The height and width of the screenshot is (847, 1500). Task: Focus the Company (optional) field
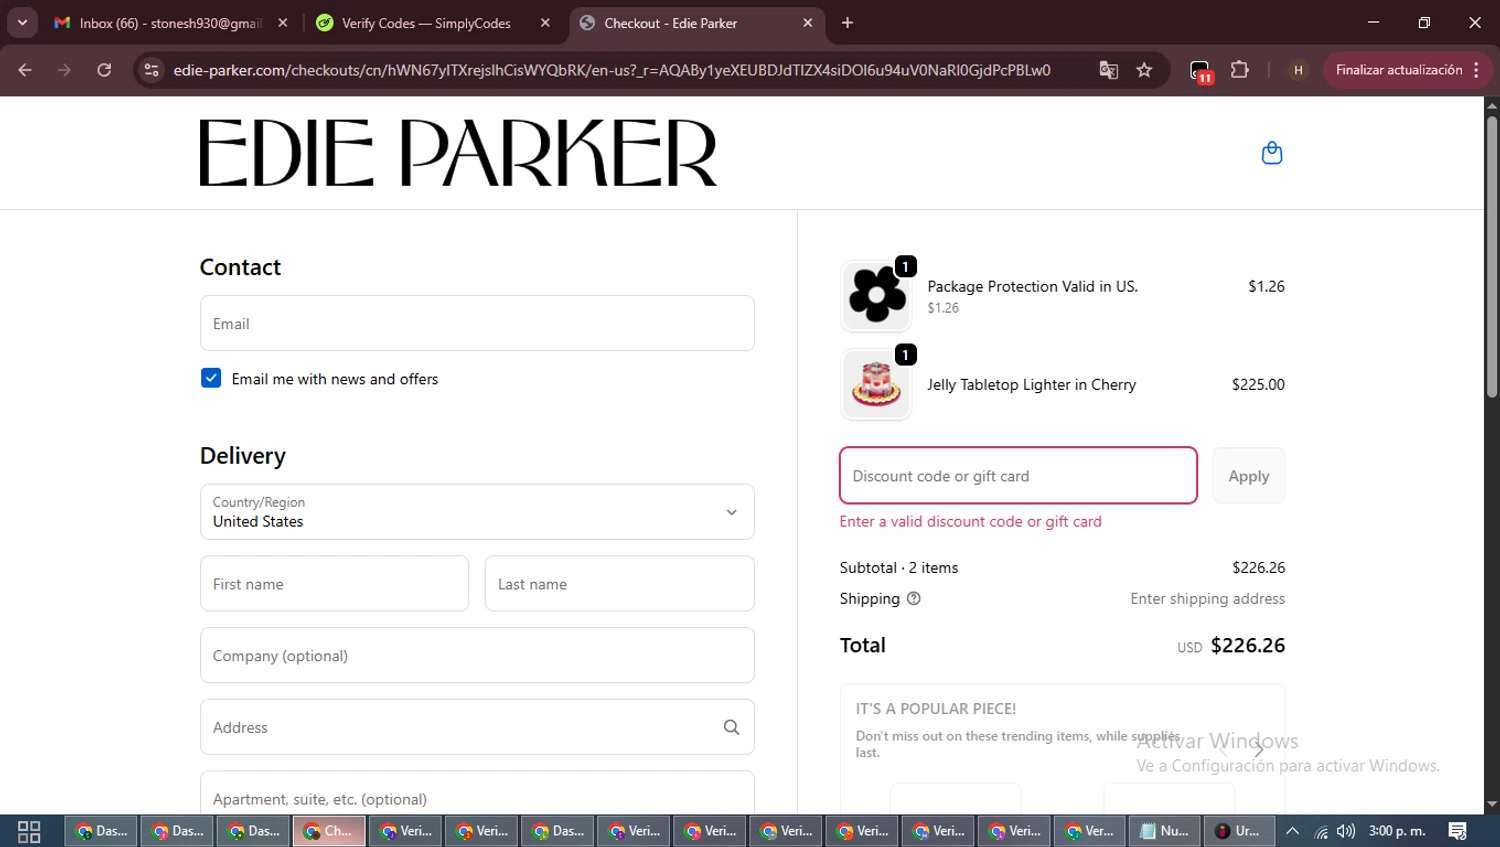(x=477, y=656)
